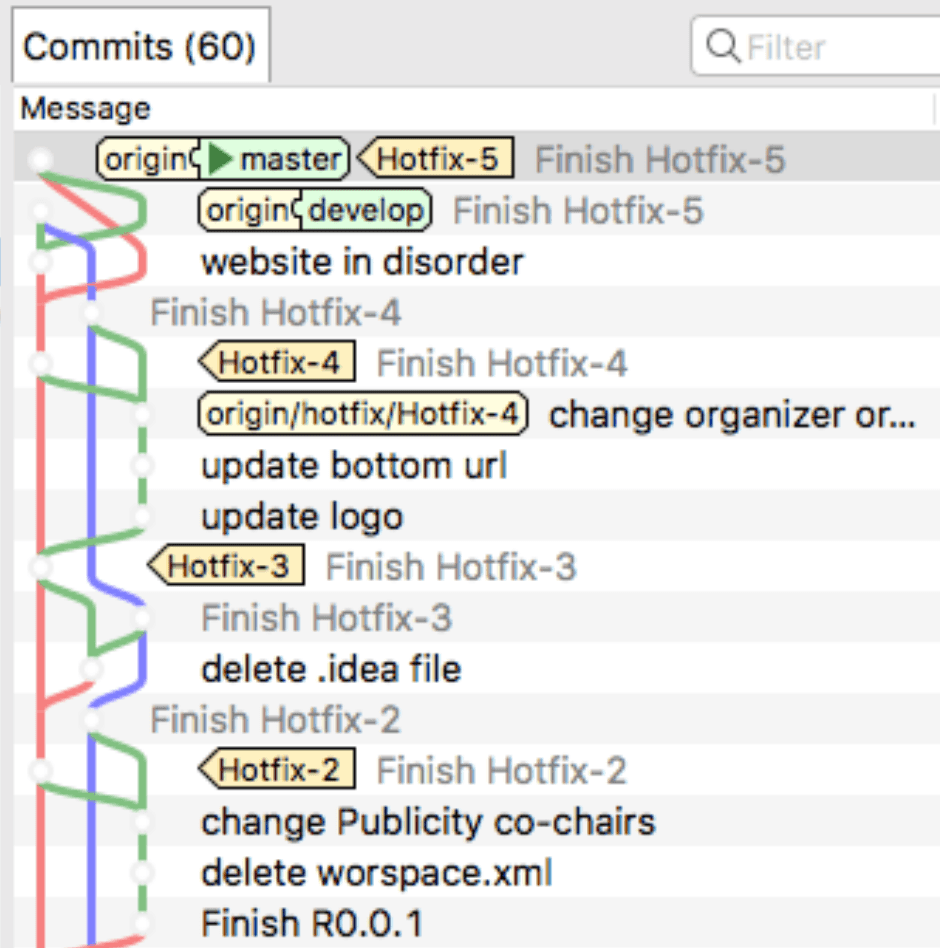Select the 'delete worspace.xml' commit
The height and width of the screenshot is (948, 940).
click(x=376, y=873)
